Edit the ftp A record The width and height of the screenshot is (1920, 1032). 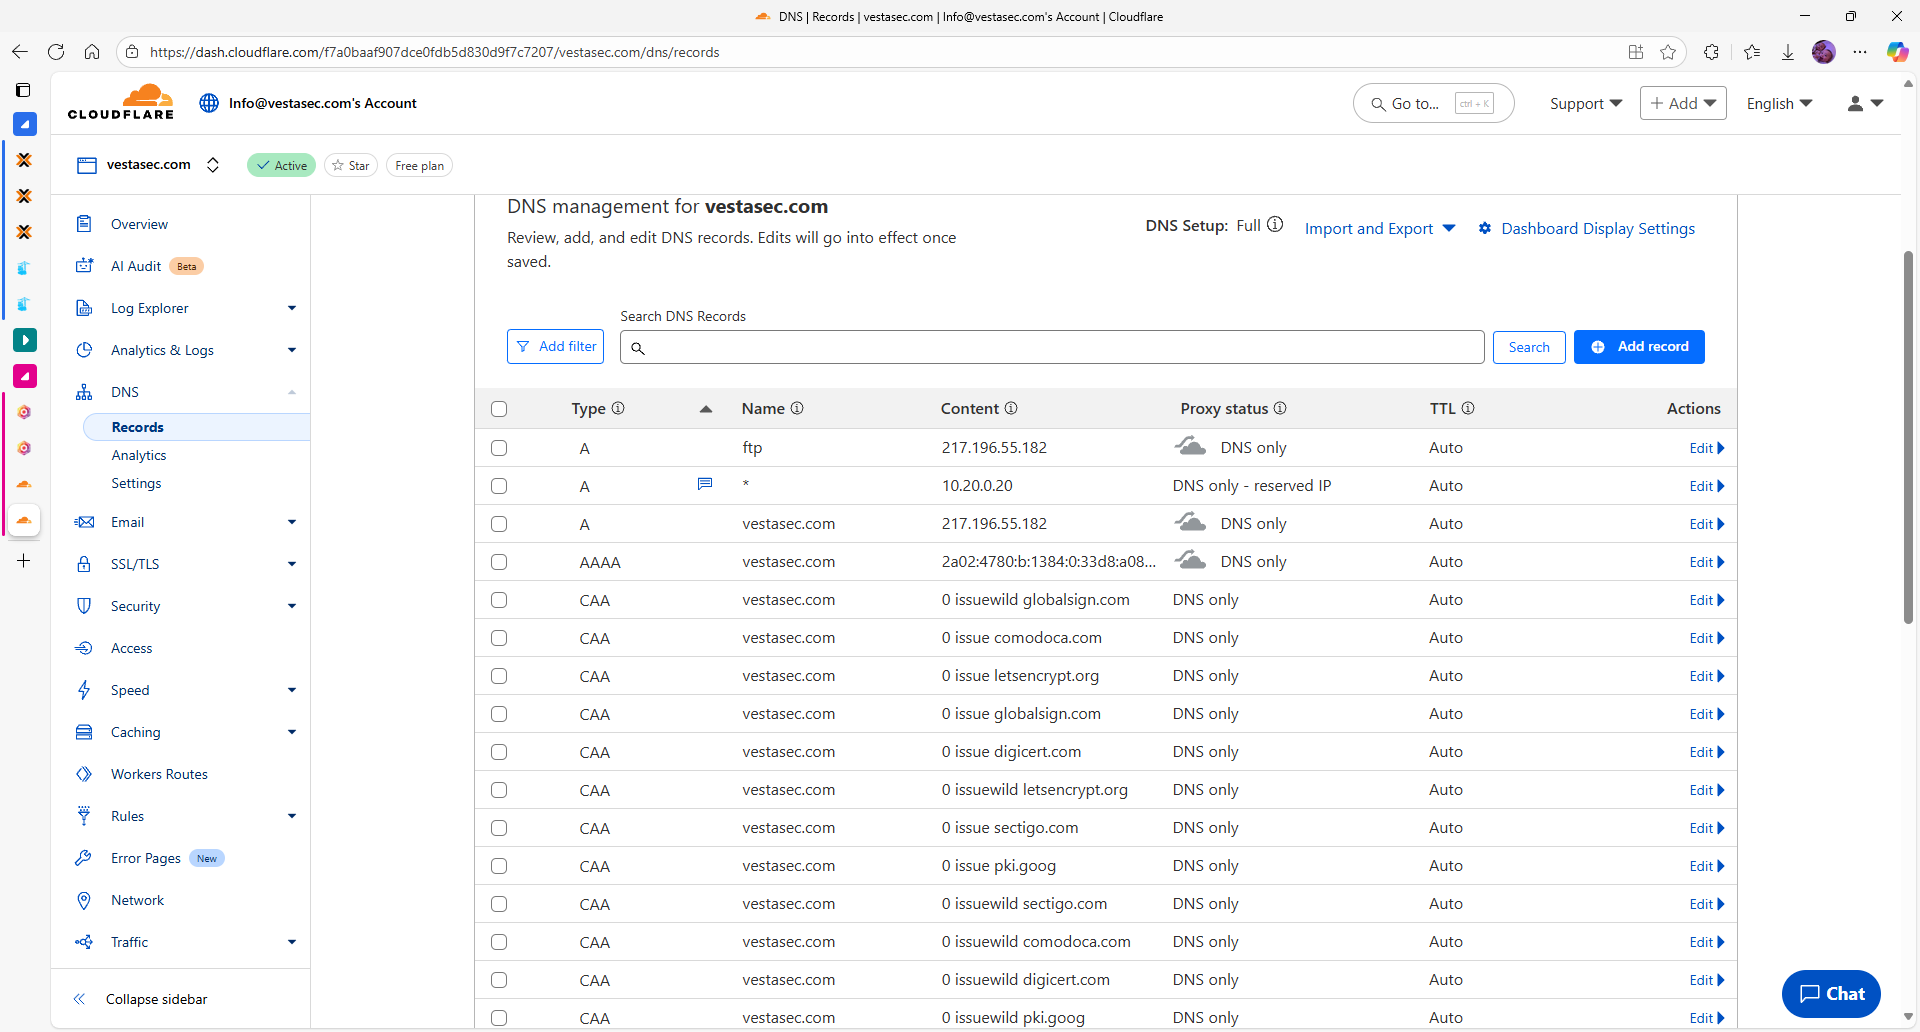click(1707, 448)
